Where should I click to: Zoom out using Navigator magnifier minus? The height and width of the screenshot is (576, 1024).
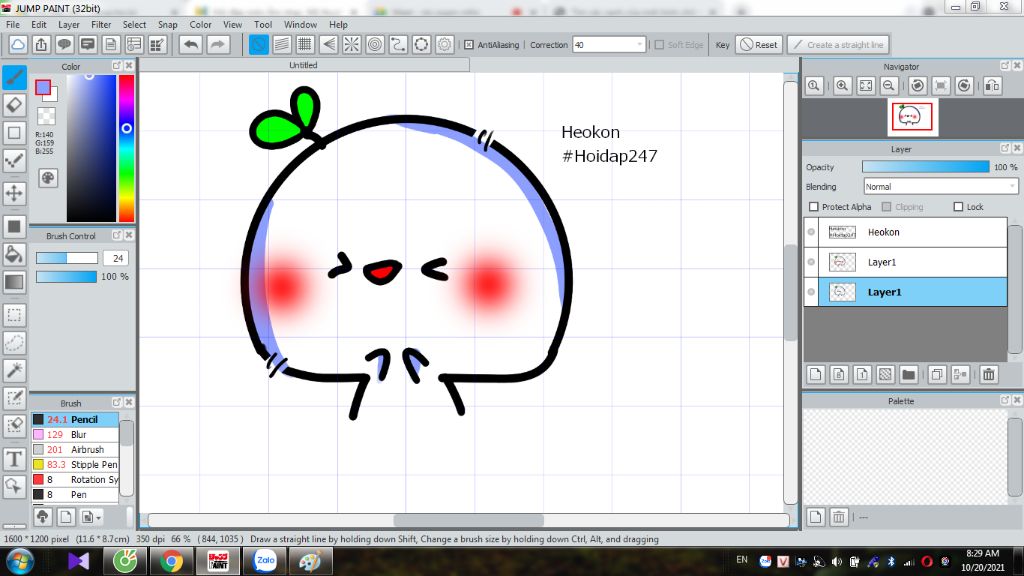pos(889,86)
